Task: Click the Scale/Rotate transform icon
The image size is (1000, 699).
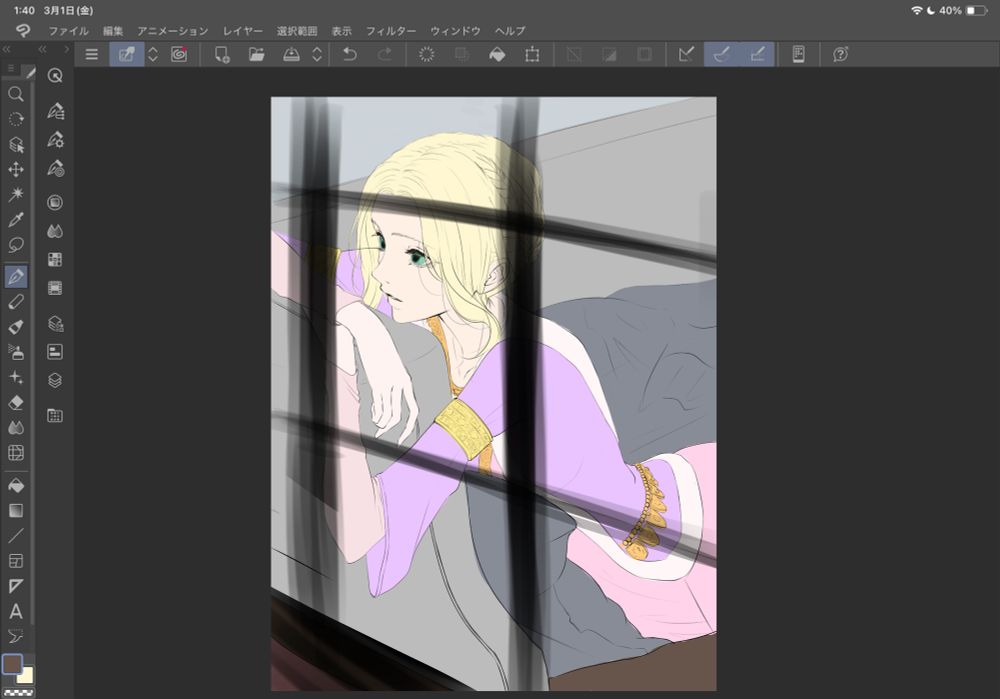Action: [x=533, y=54]
